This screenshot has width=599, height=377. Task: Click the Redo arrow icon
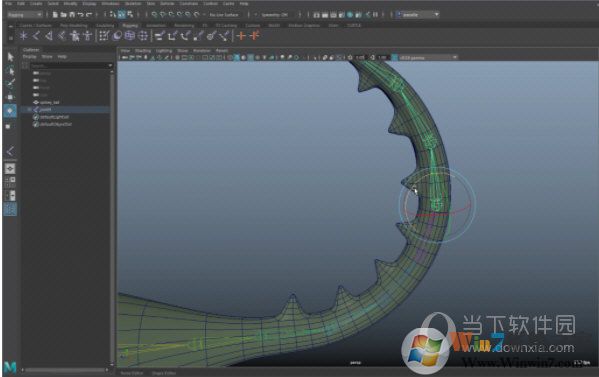click(x=89, y=15)
